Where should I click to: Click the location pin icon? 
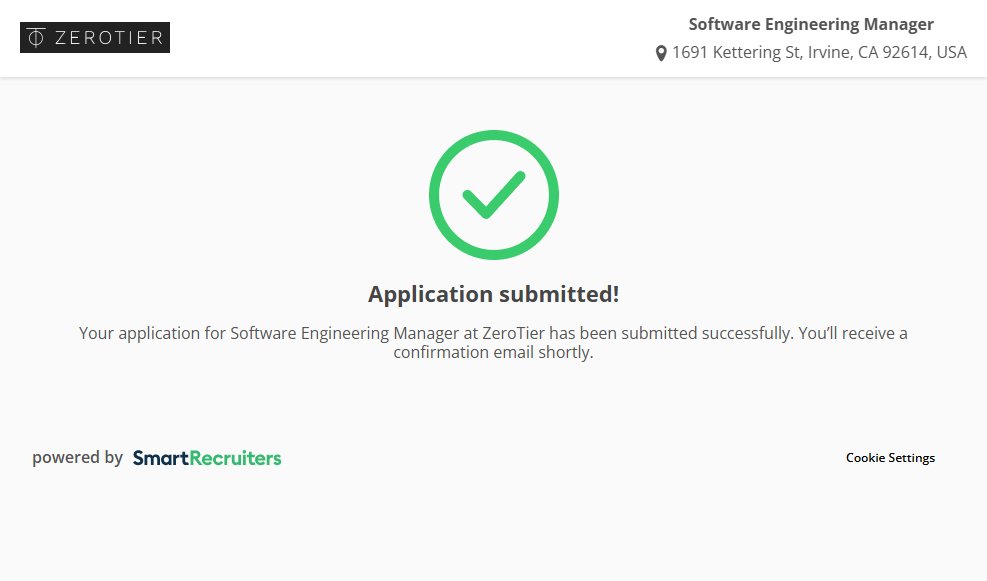661,53
